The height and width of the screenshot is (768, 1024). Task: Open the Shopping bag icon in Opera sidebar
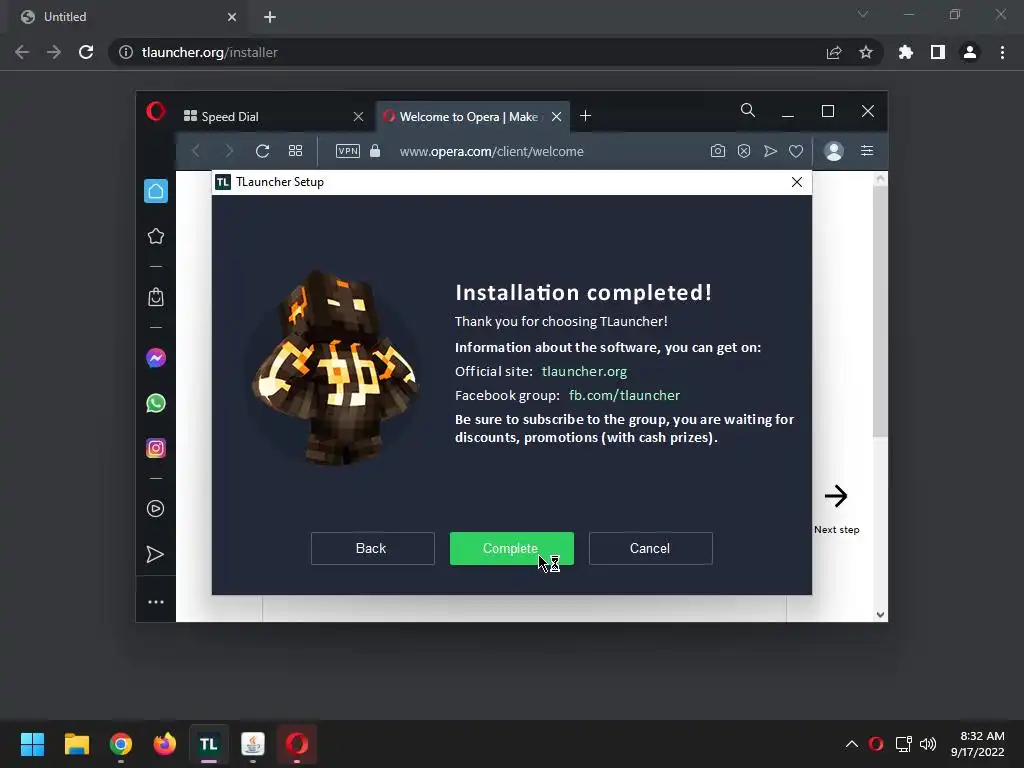155,297
